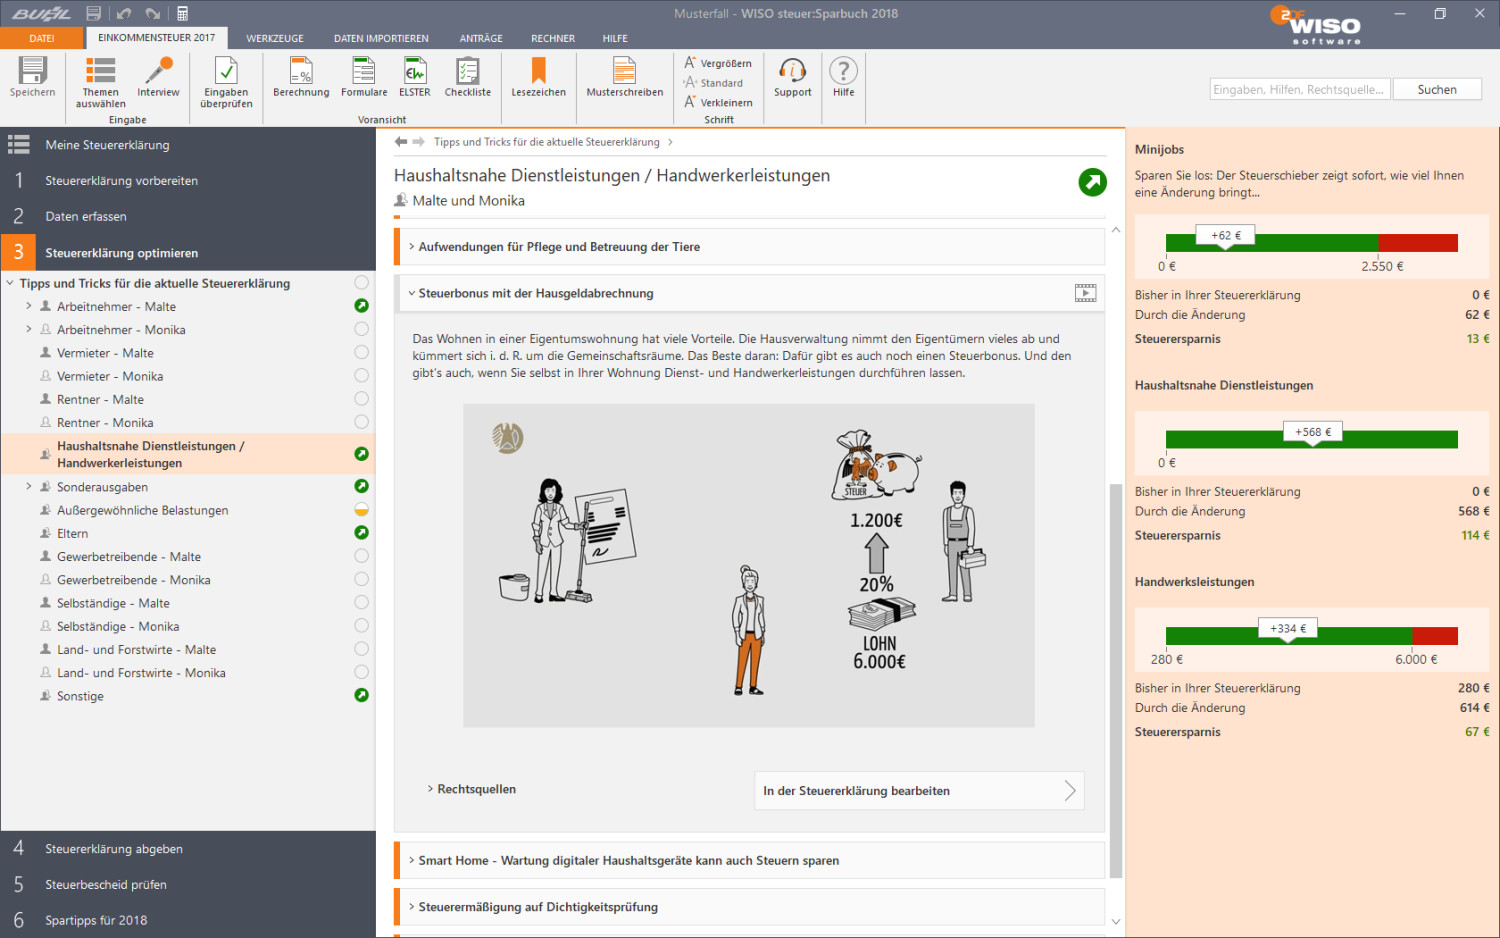Image resolution: width=1500 pixels, height=938 pixels.
Task: Click the yellow status indicator for Außergewöhnliche Belastungen
Action: pyautogui.click(x=361, y=510)
